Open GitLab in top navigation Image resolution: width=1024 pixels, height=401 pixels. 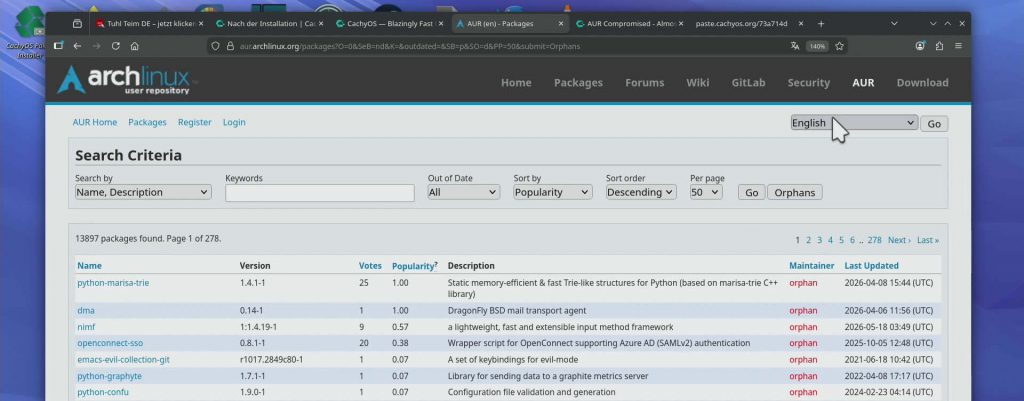coord(748,82)
